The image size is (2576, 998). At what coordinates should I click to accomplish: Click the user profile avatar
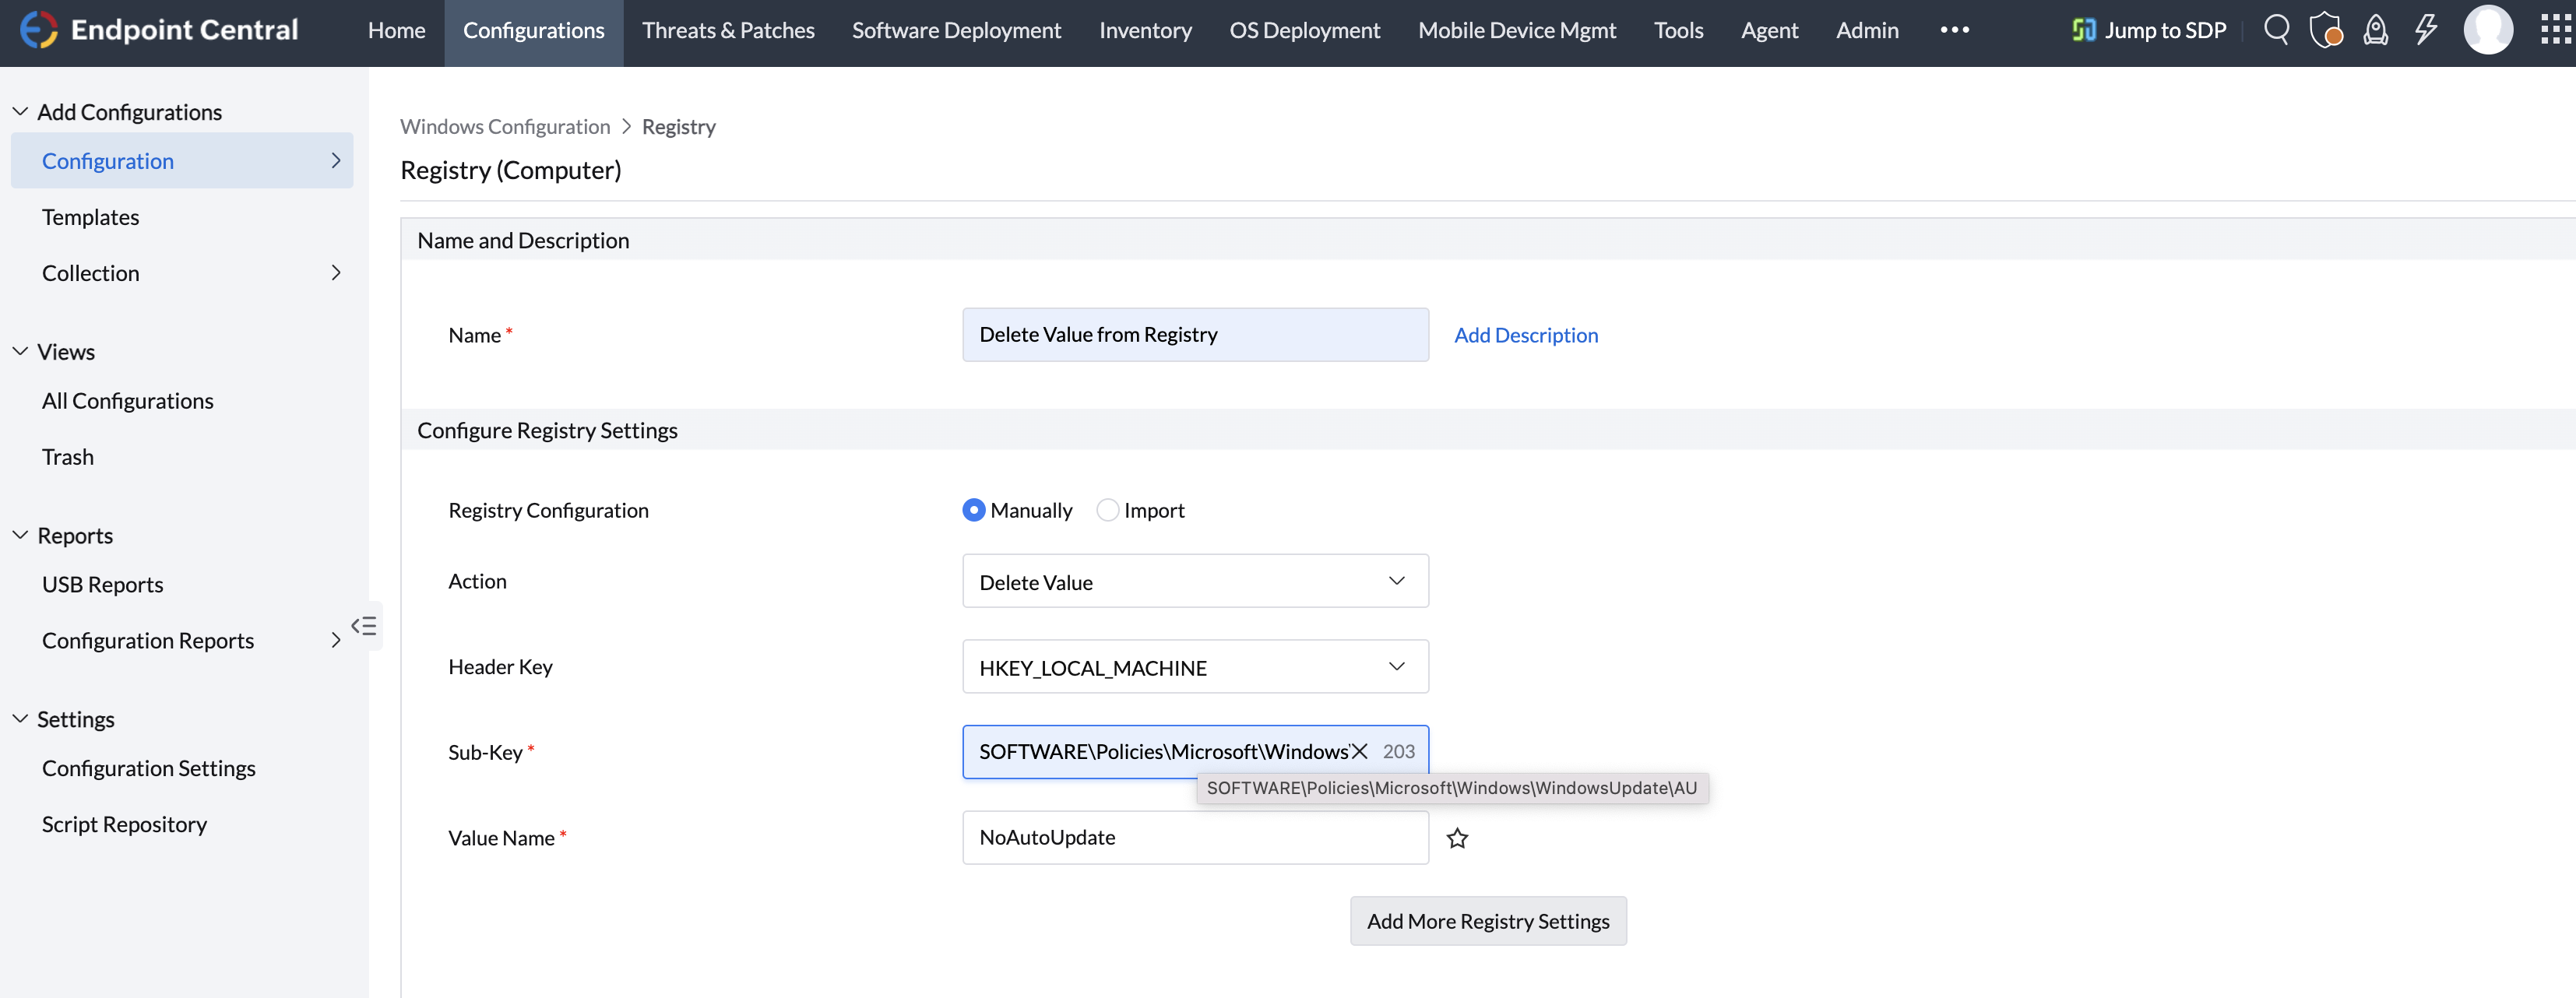[2489, 30]
